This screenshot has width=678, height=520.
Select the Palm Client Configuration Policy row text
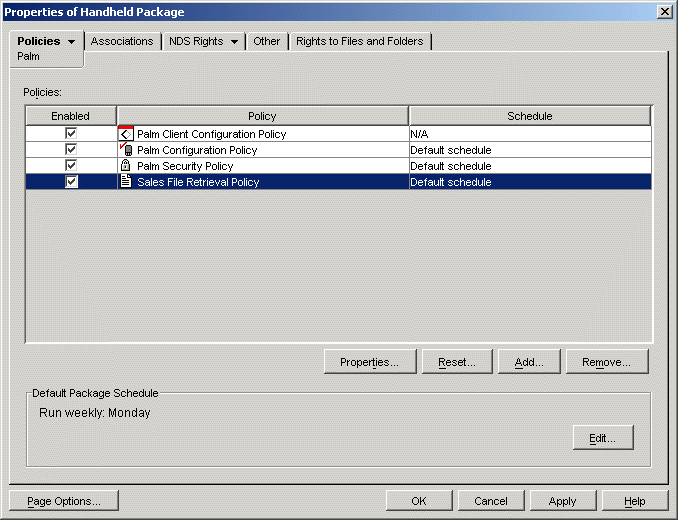(x=211, y=134)
